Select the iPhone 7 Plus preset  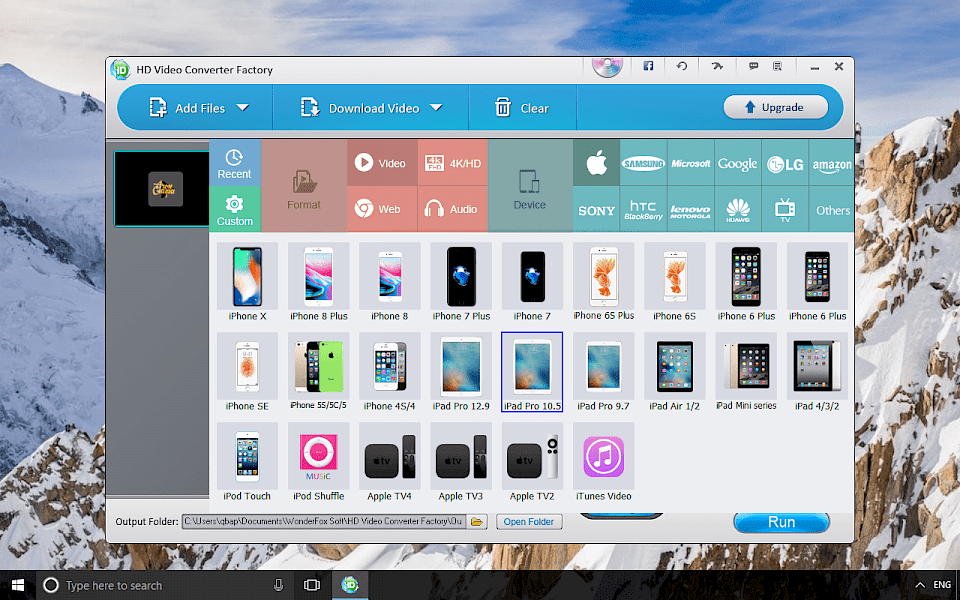(461, 282)
